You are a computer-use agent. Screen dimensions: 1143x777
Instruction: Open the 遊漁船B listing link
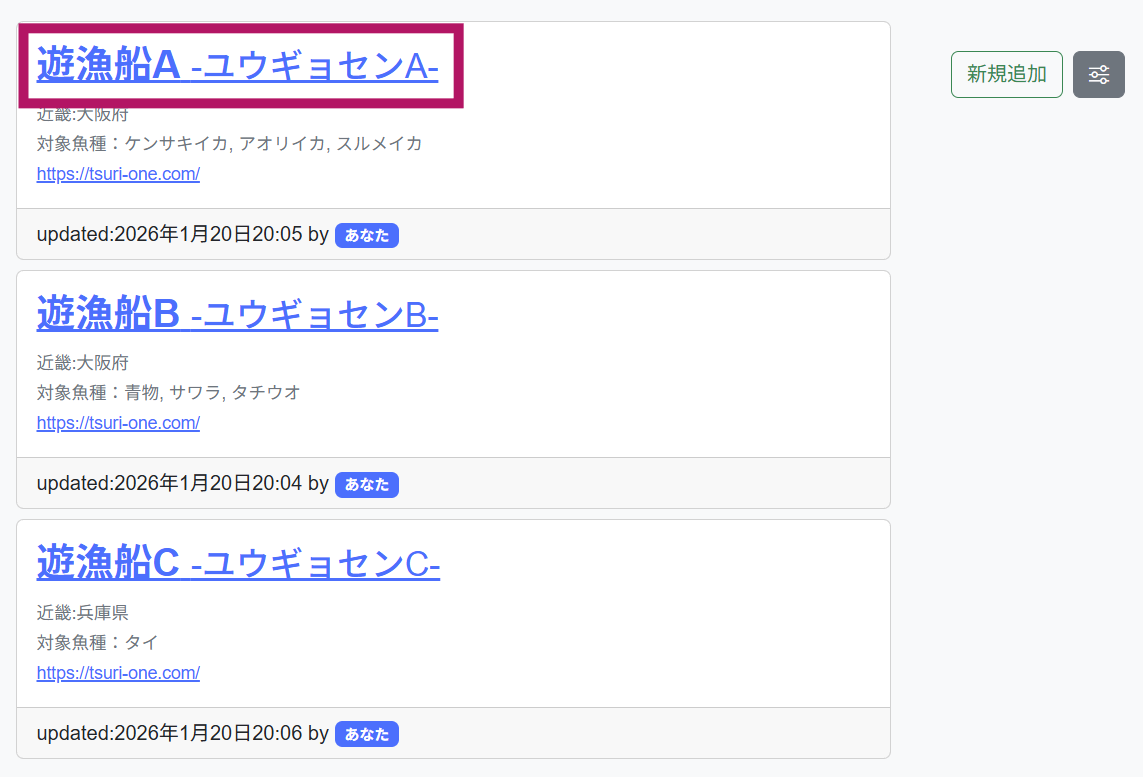(x=237, y=316)
